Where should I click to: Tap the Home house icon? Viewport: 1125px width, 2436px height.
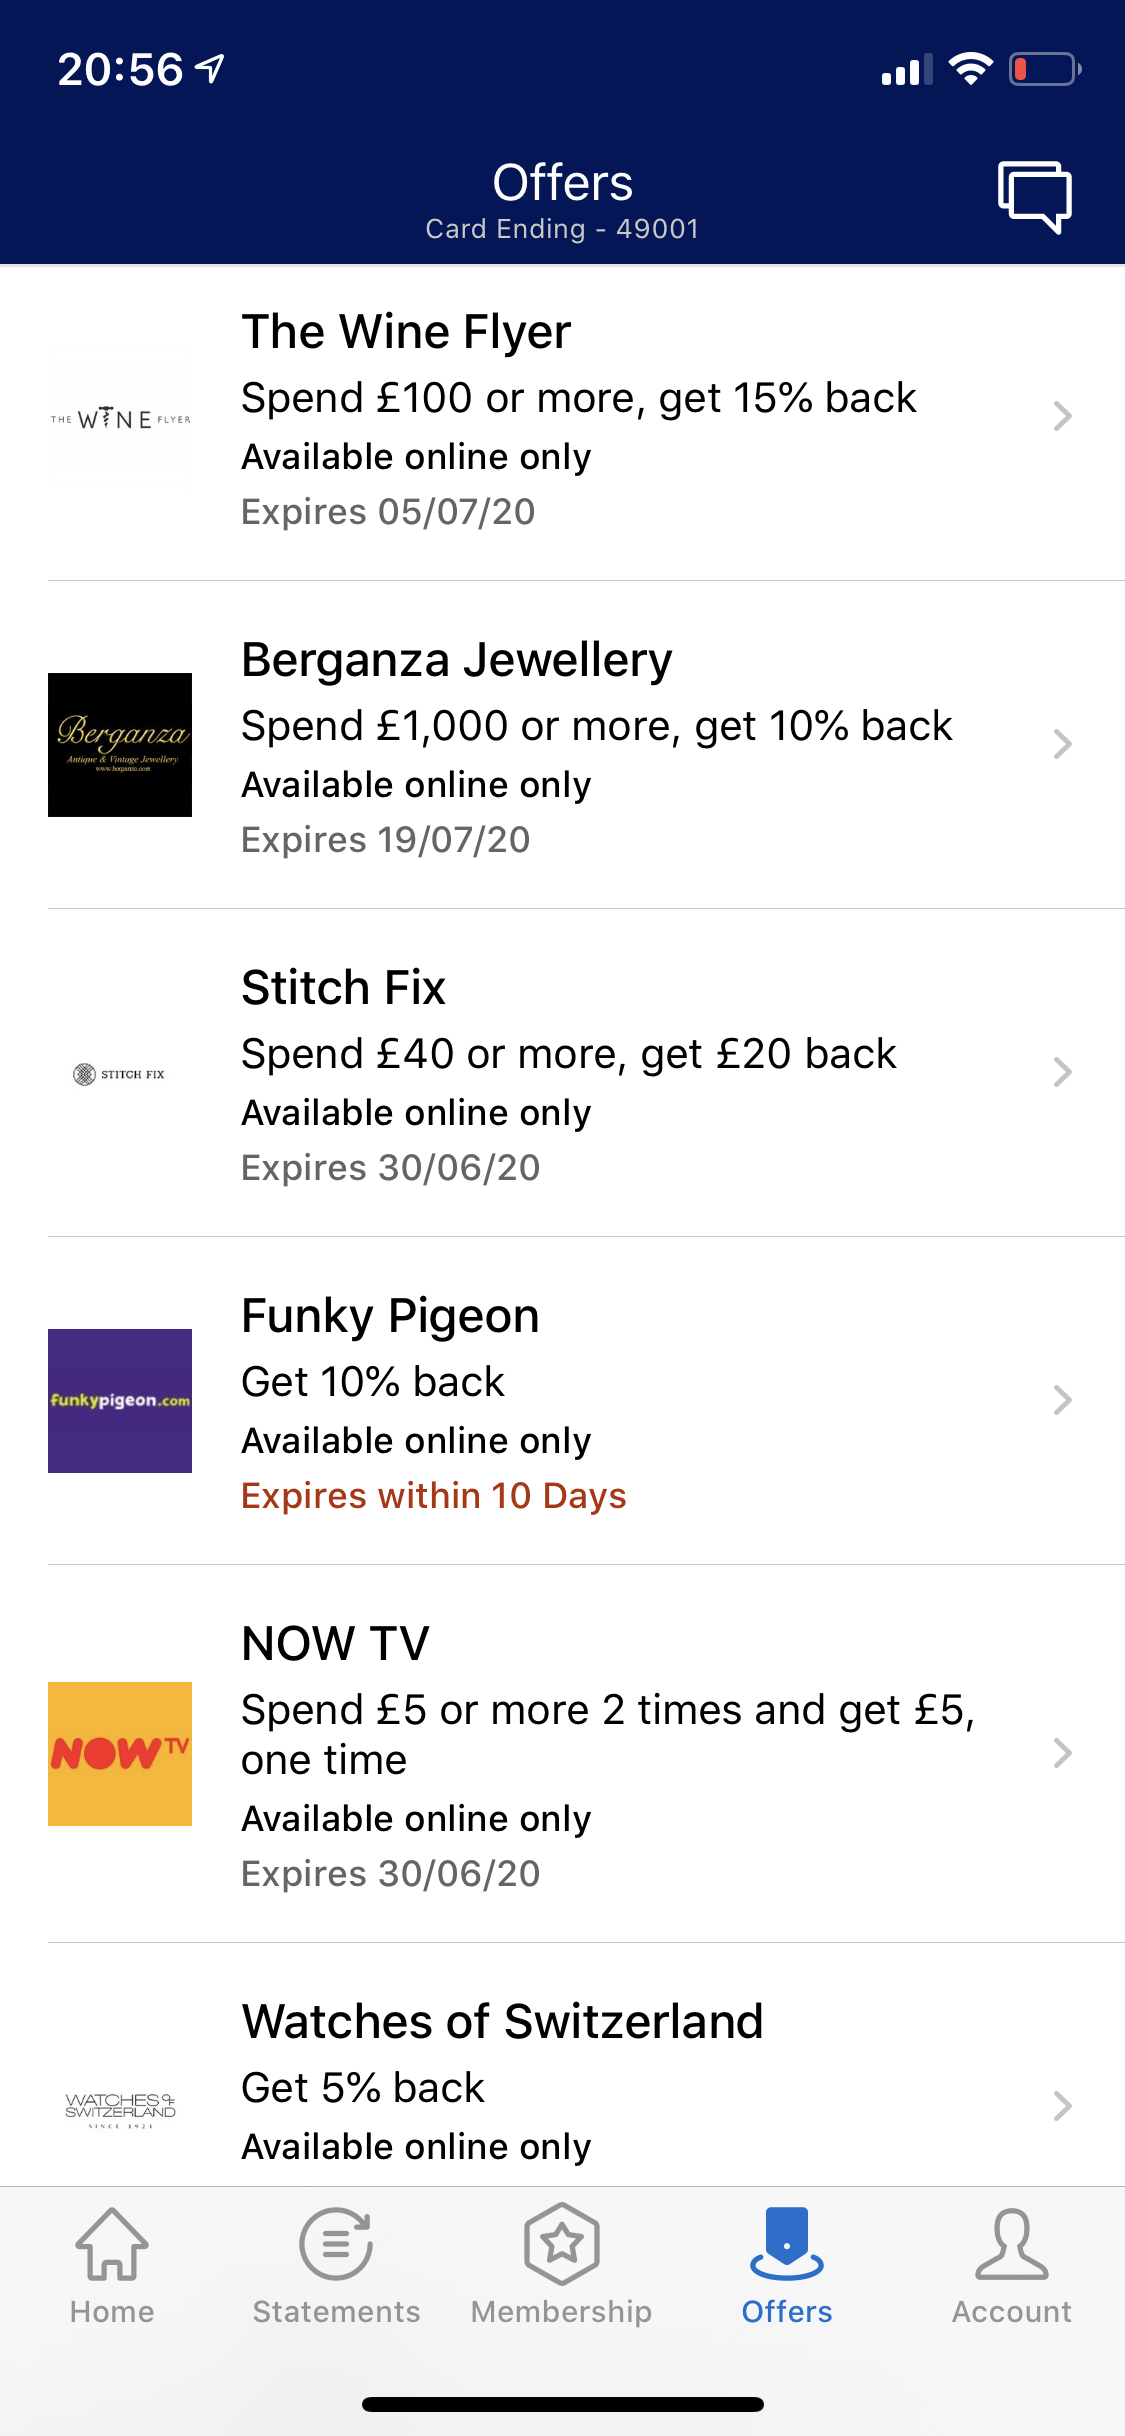(x=112, y=2244)
